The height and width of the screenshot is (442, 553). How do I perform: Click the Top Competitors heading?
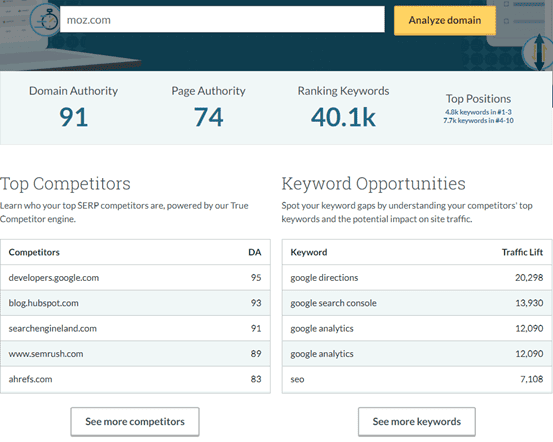[65, 184]
